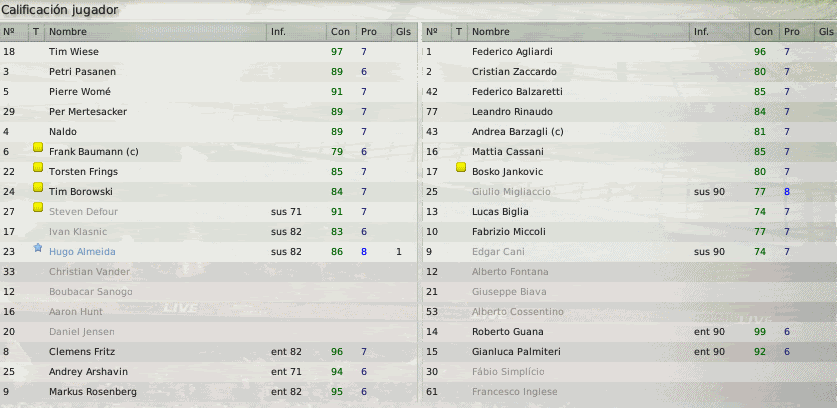Sort left table by Gls column
837x408 pixels.
pyautogui.click(x=404, y=32)
